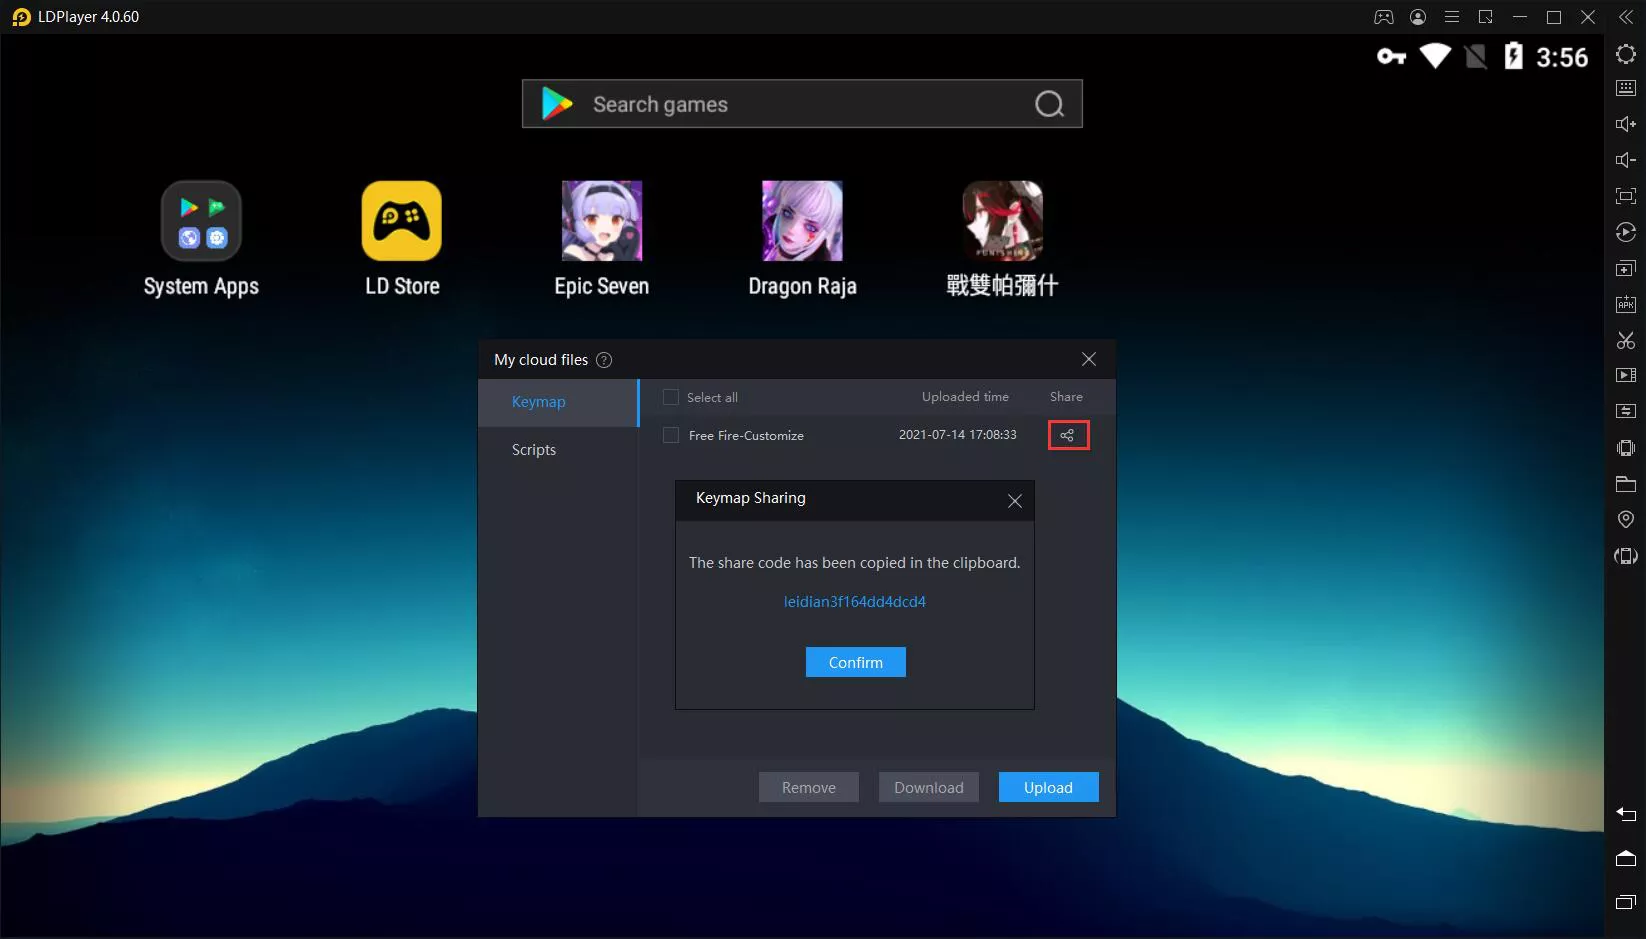Viewport: 1646px width, 939px height.
Task: Open keyboard mapping tool in sidebar
Action: (1626, 88)
